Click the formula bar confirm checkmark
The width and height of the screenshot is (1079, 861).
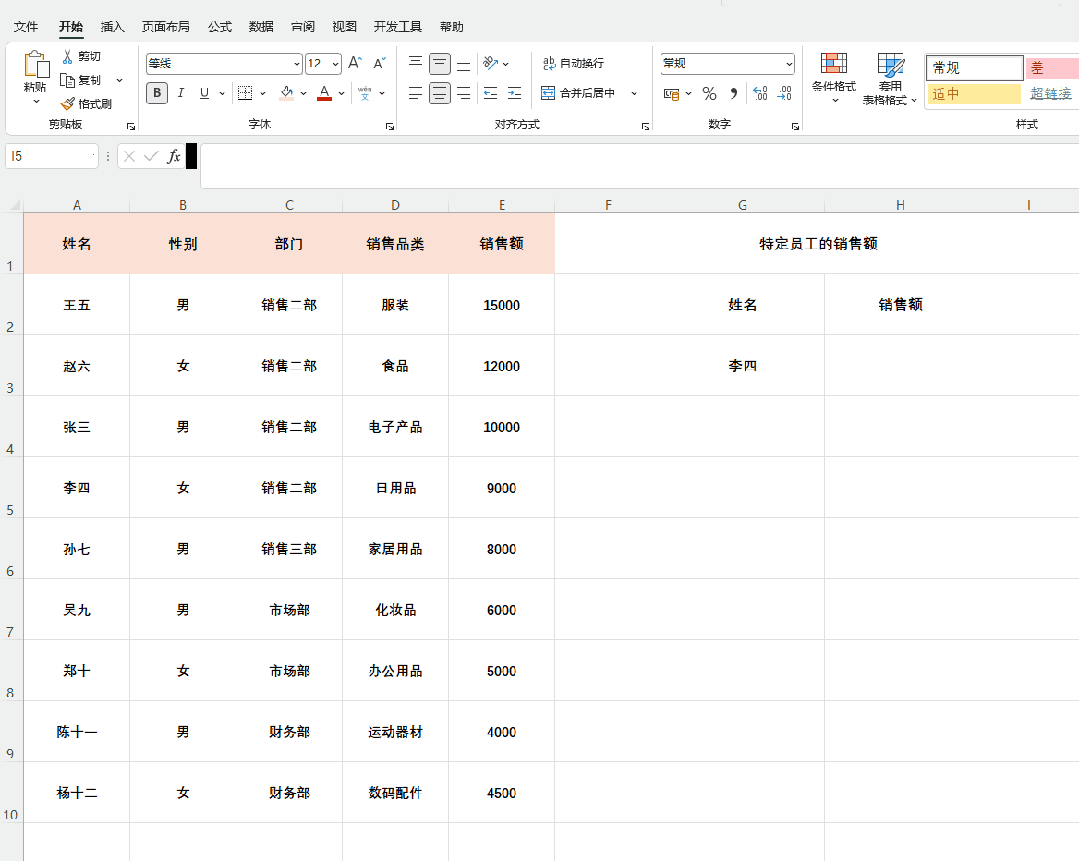click(151, 156)
